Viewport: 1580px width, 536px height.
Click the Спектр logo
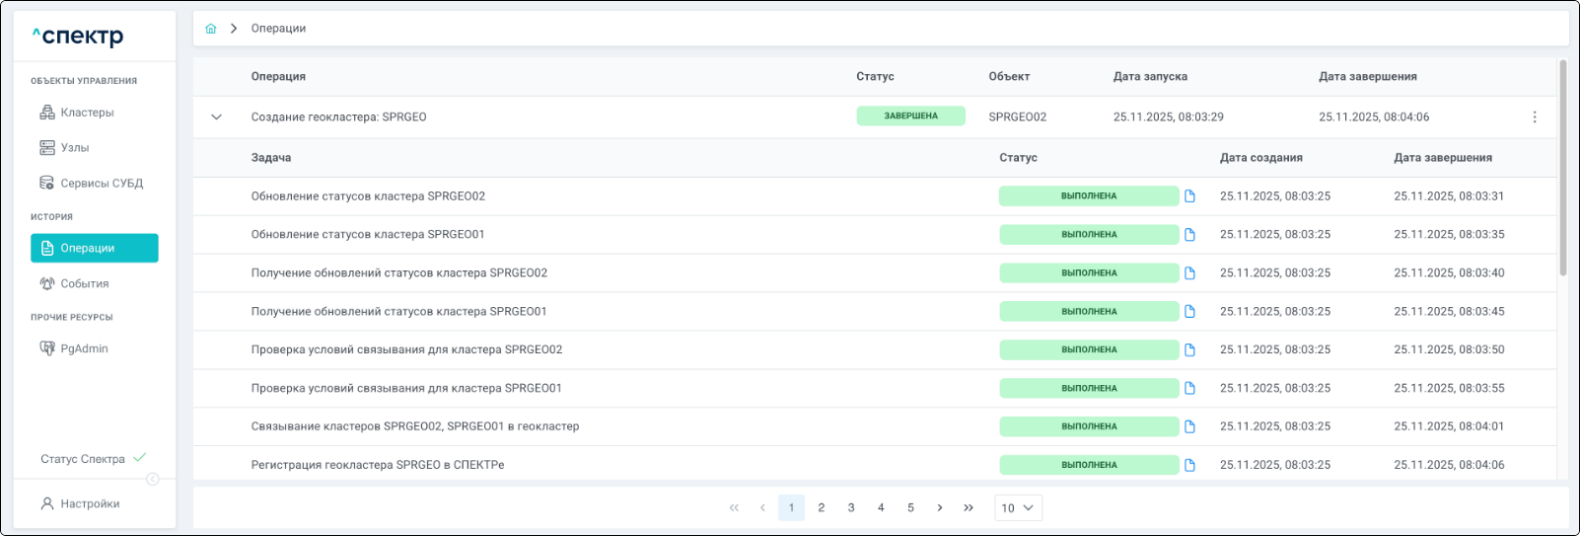tap(77, 37)
